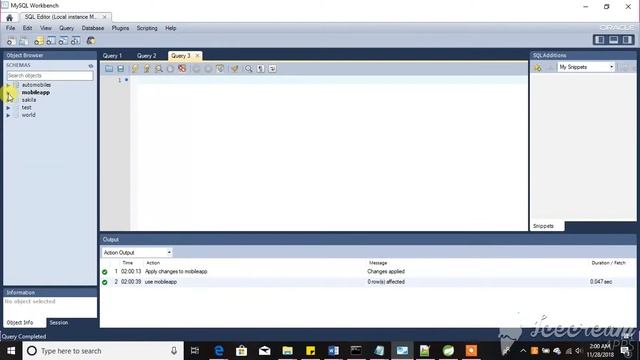Screen dimensions: 640x360
Task: Click the create new view toolbar icon
Action: click(63, 41)
